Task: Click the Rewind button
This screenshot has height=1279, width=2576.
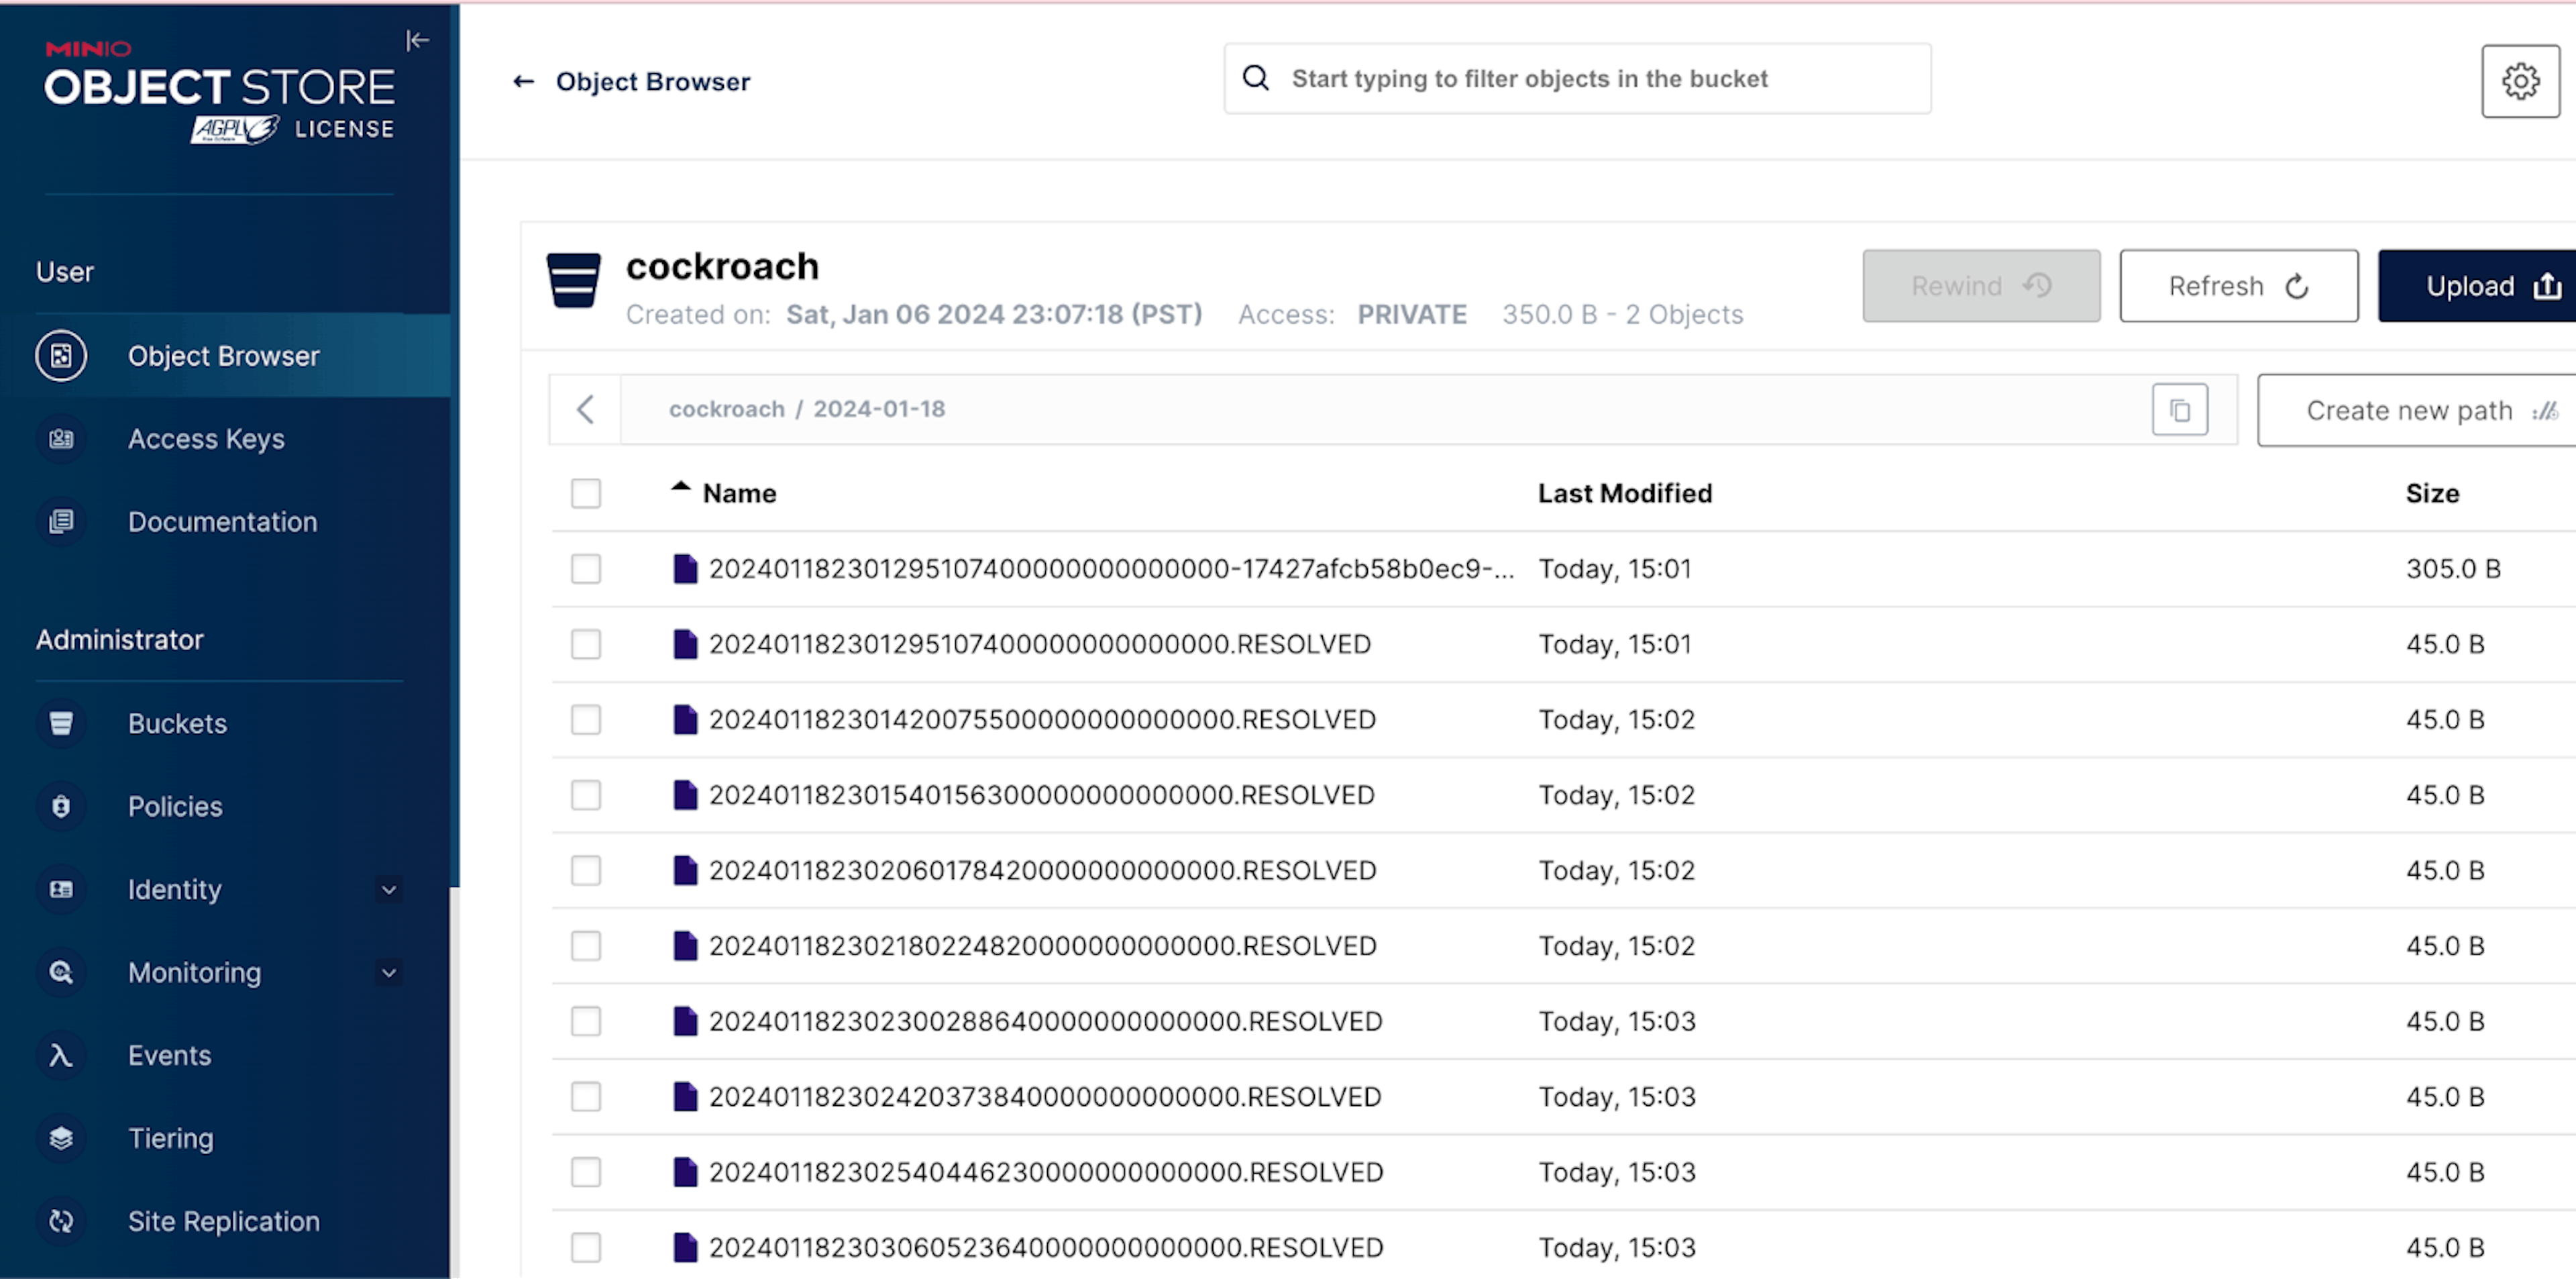Action: [x=1980, y=286]
